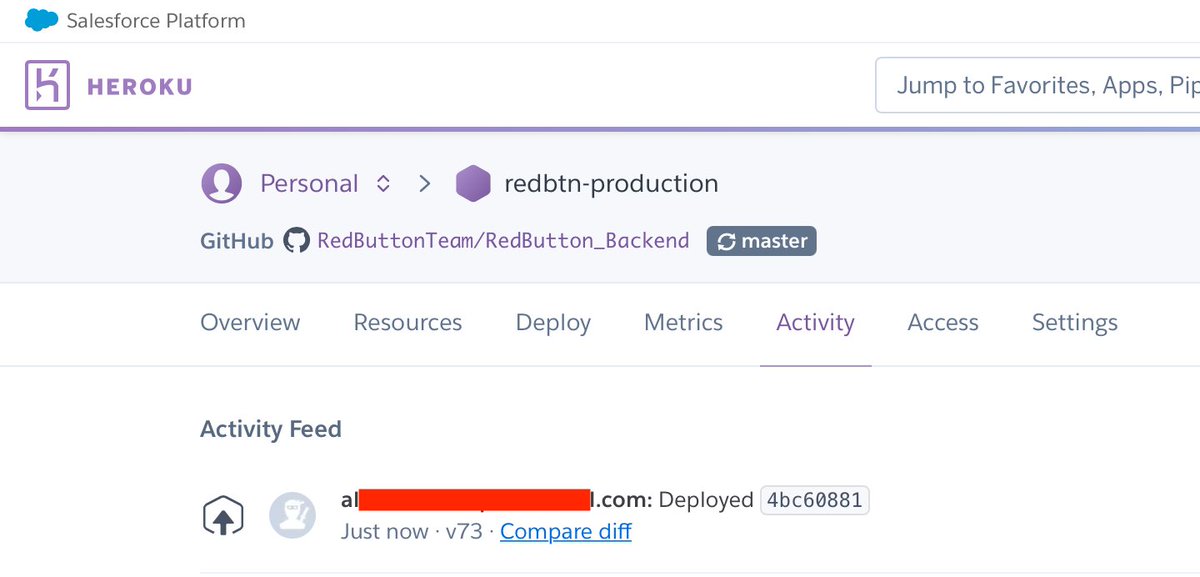Click the deploy upload arrow icon
Screen dimensions: 1200x577
tap(223, 516)
